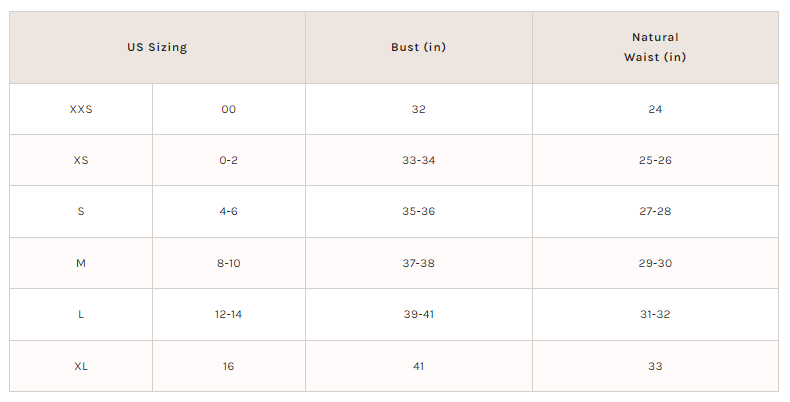Image resolution: width=790 pixels, height=402 pixels.
Task: Select the XXS size cell
Action: (81, 109)
